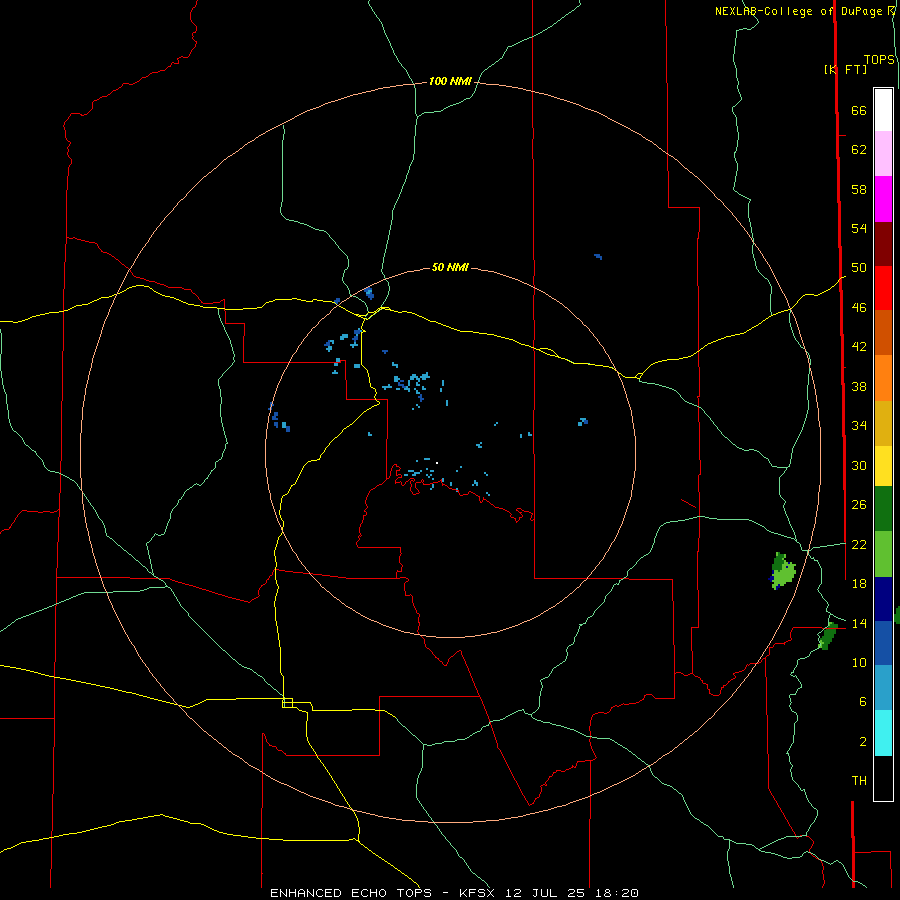
Task: Click the 42 legend value
Action: tap(859, 347)
